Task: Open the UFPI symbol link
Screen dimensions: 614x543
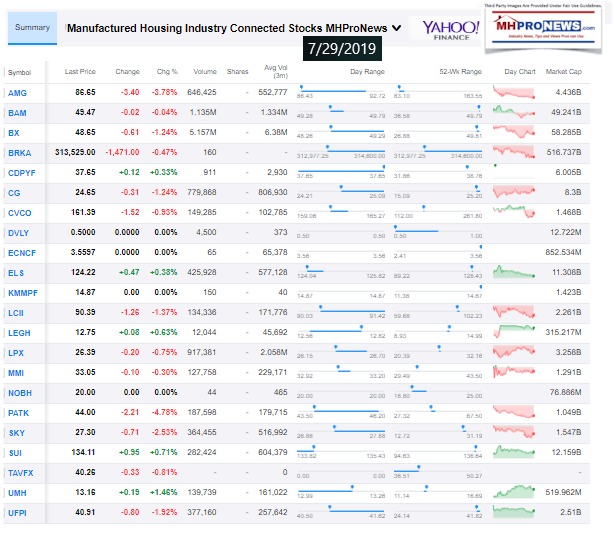Action: (17, 513)
